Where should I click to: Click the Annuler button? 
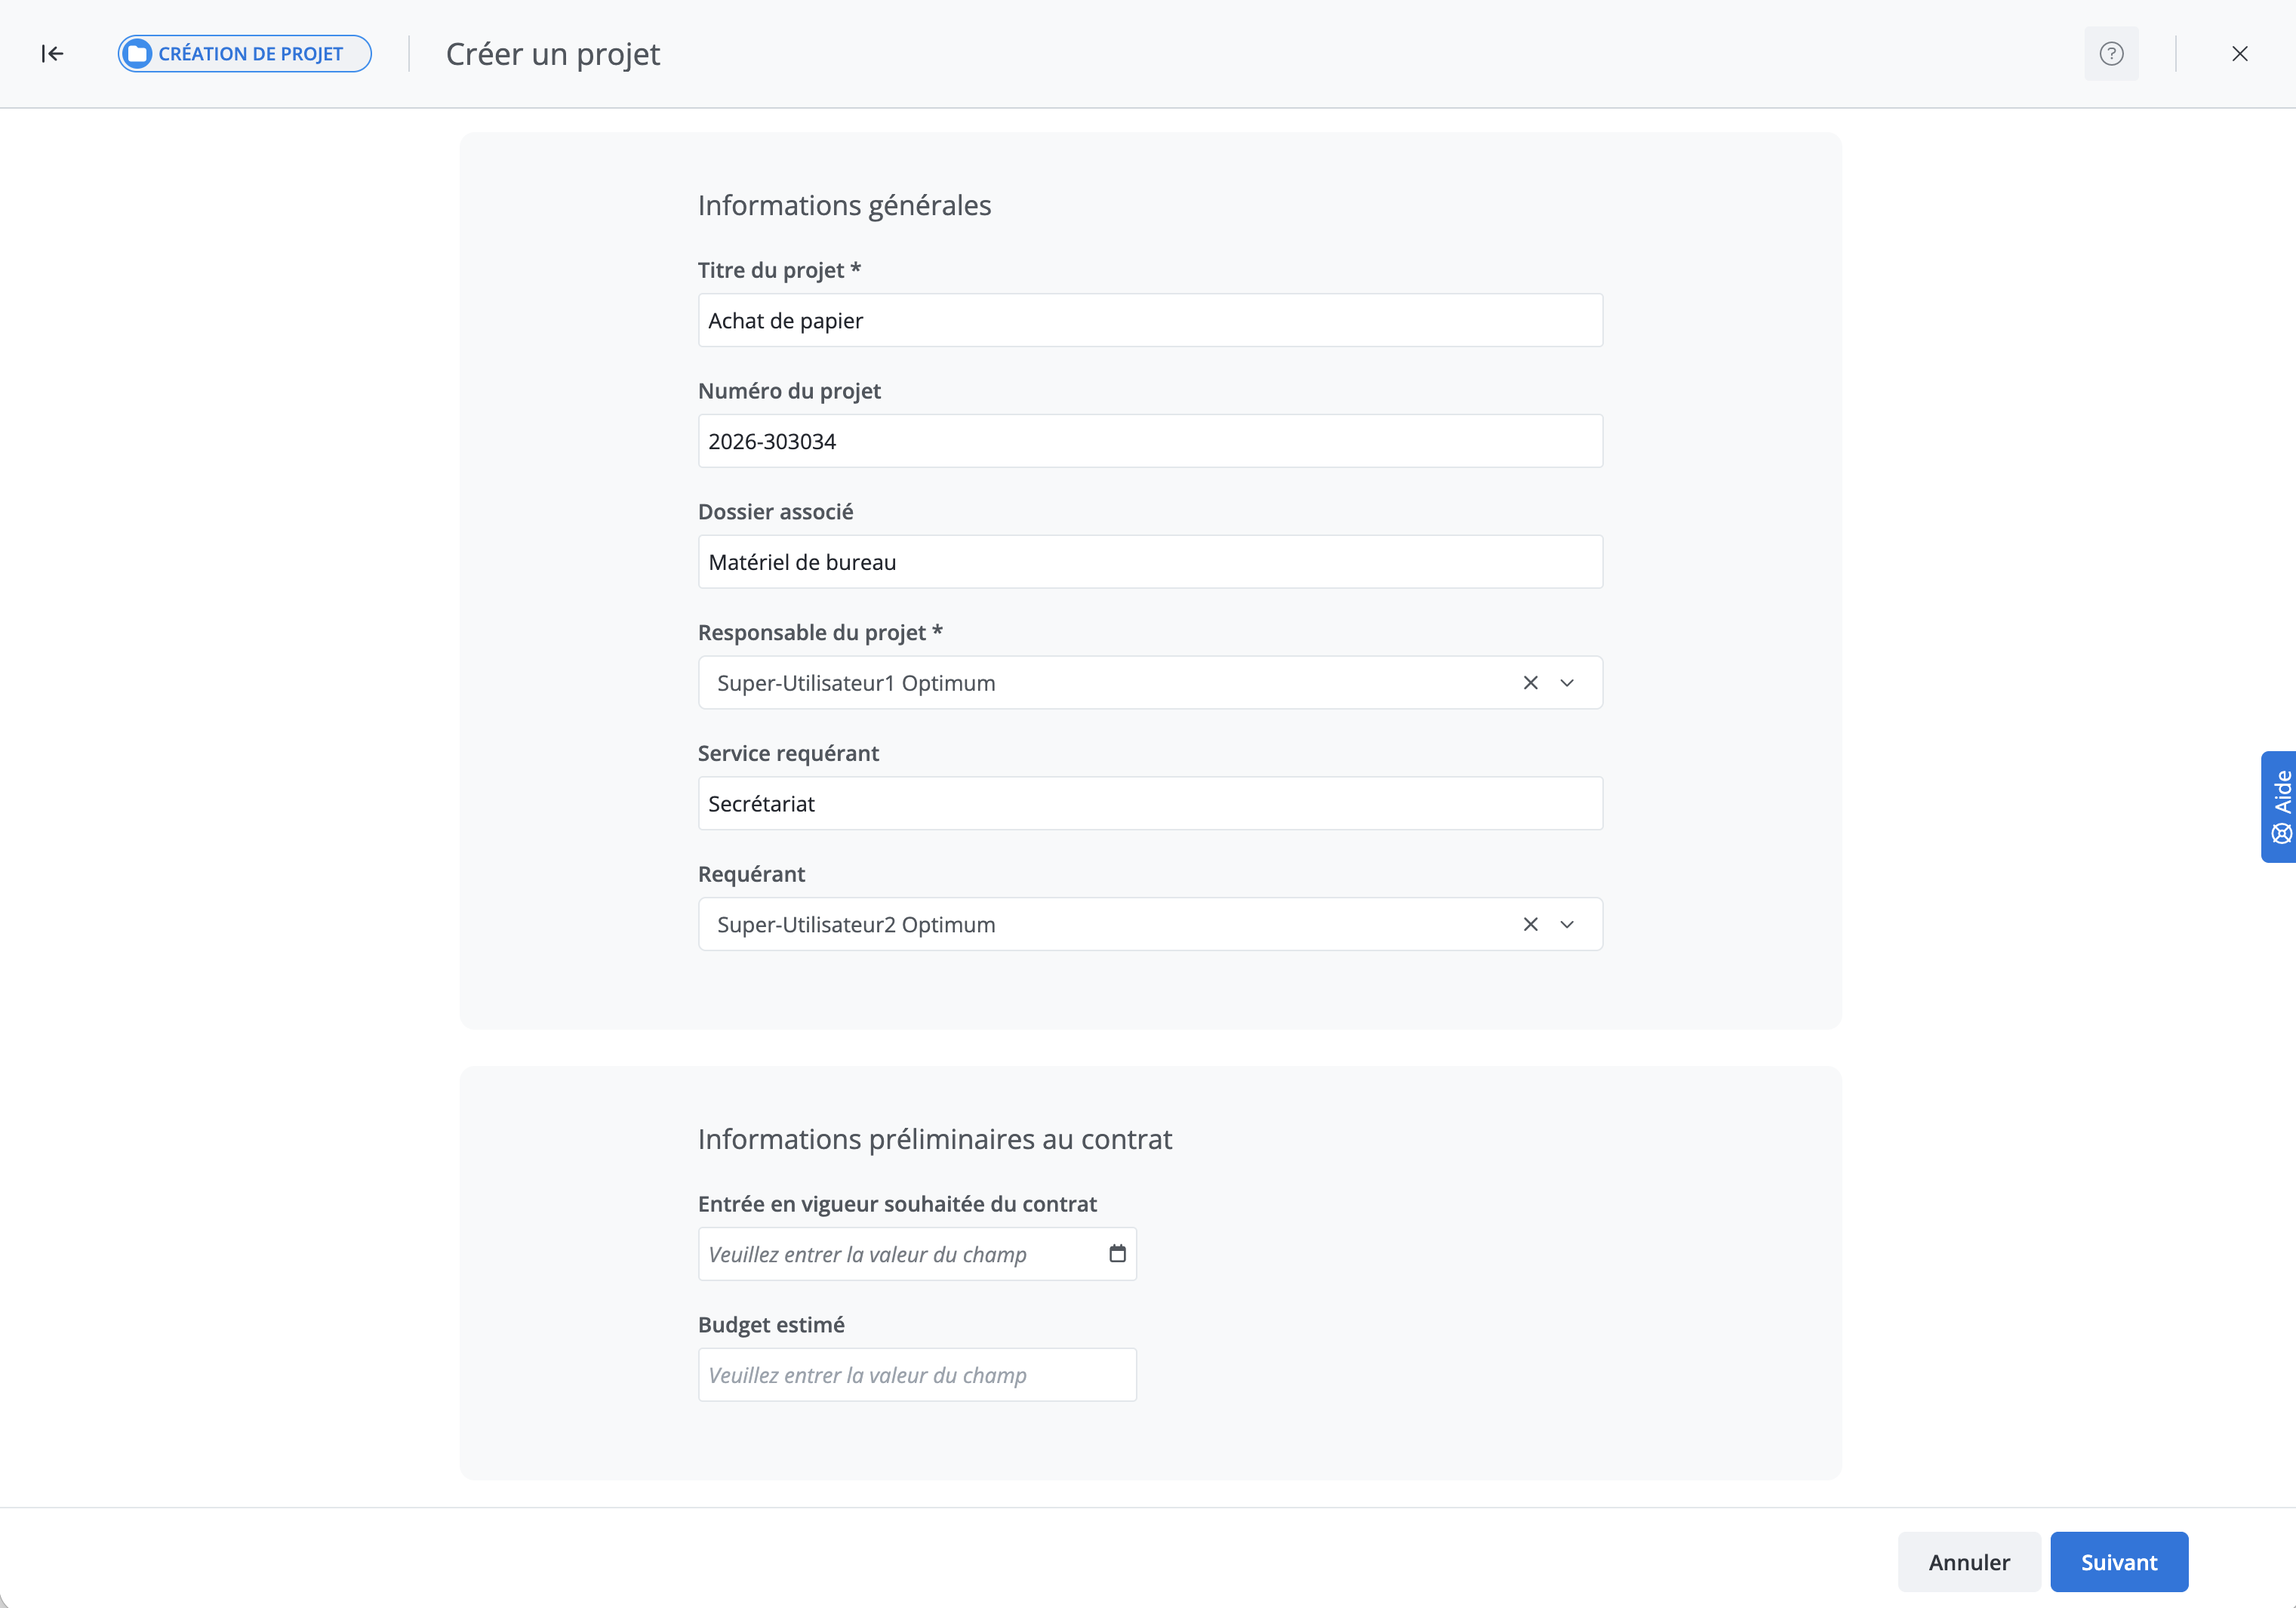point(1968,1562)
